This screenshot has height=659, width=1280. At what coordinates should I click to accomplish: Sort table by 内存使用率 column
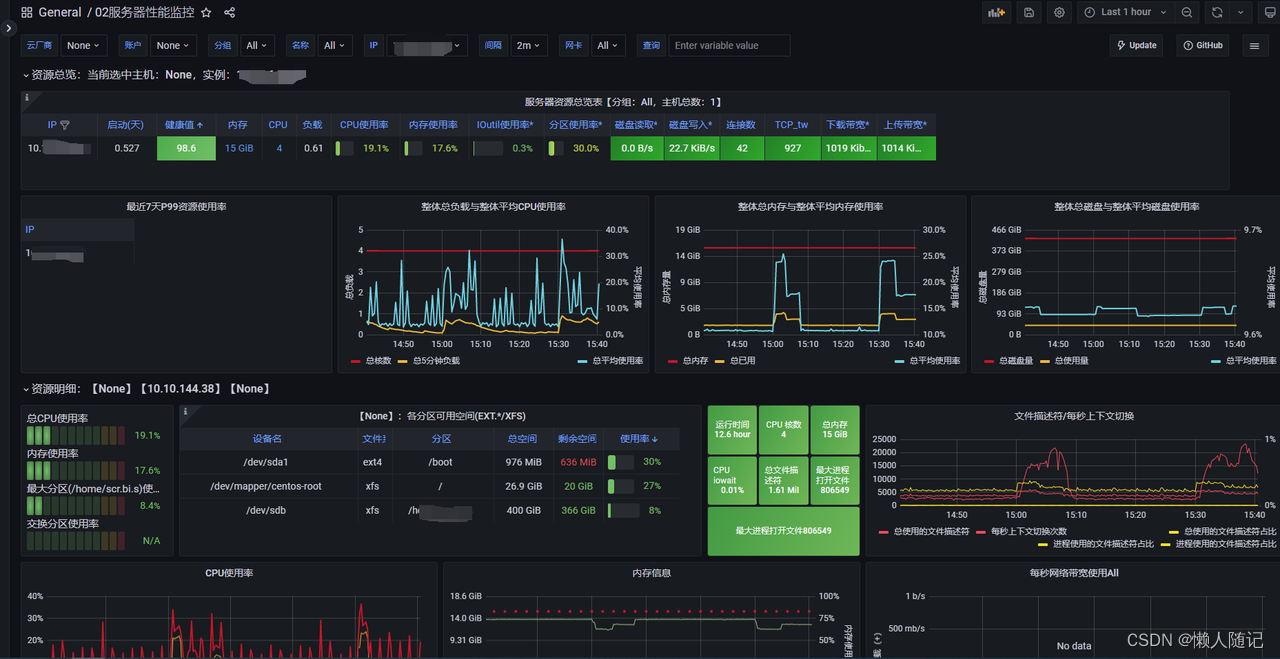(433, 125)
